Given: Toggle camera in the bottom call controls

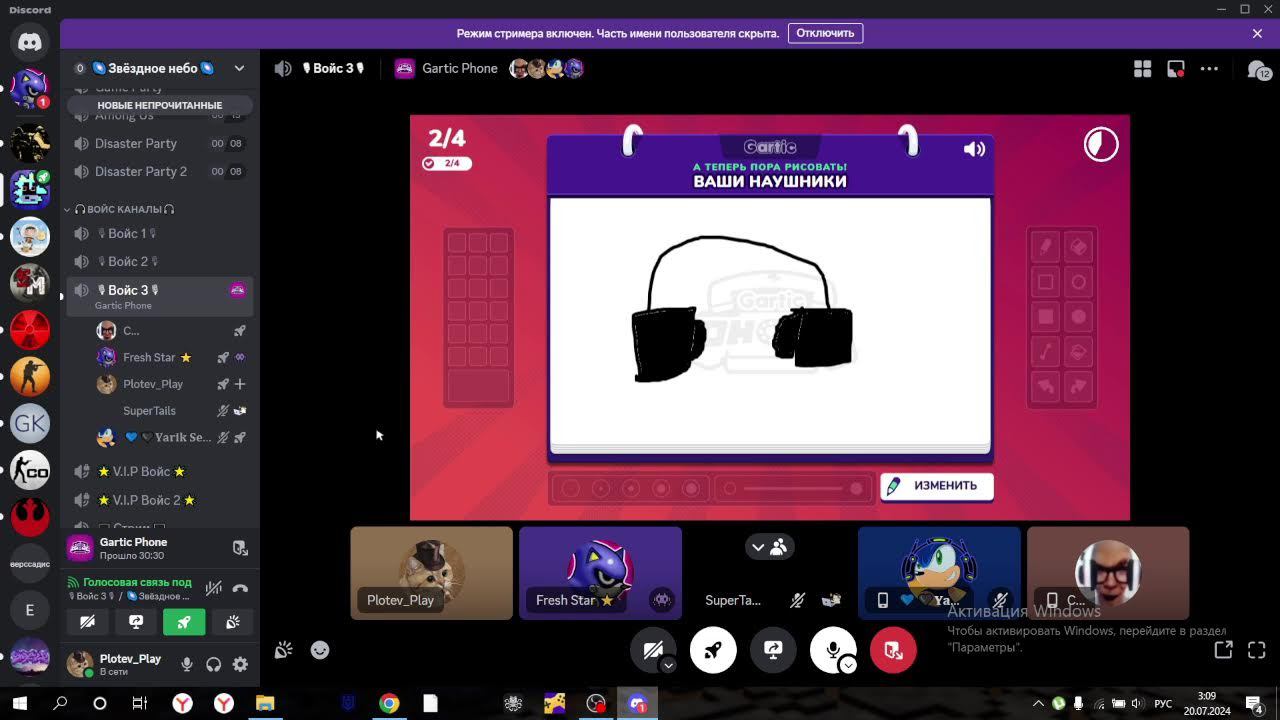Looking at the screenshot, I should [652, 650].
